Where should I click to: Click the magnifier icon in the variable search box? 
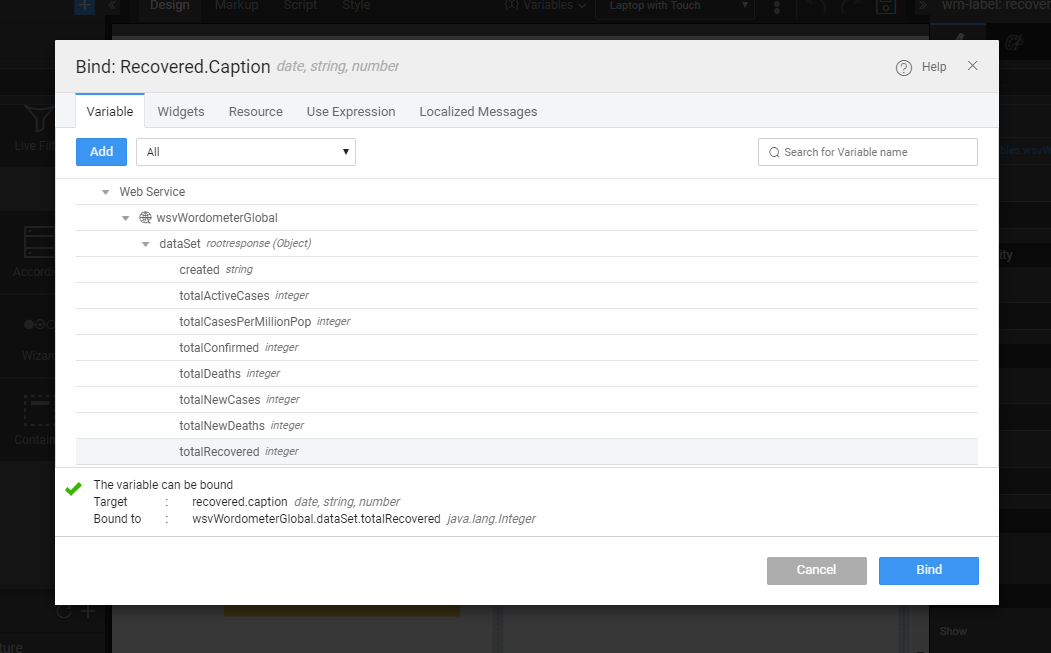pos(773,152)
